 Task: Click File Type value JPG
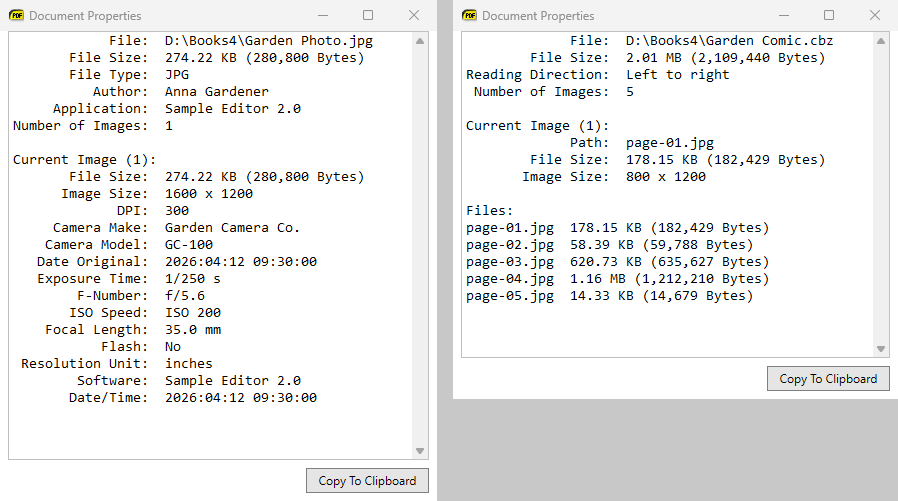177,74
